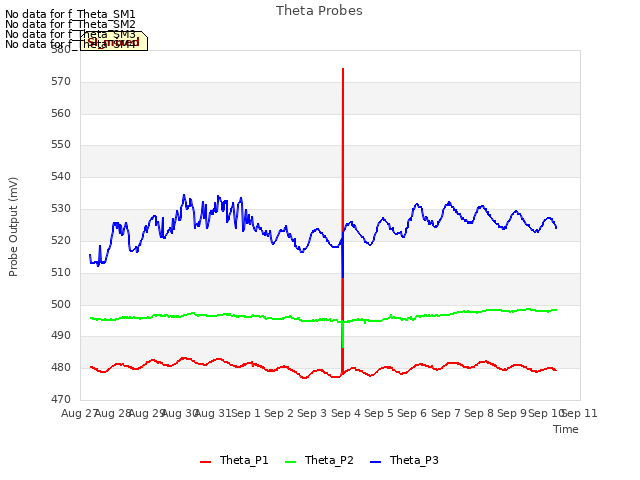Click the 490 y-axis tick label

click(x=61, y=336)
